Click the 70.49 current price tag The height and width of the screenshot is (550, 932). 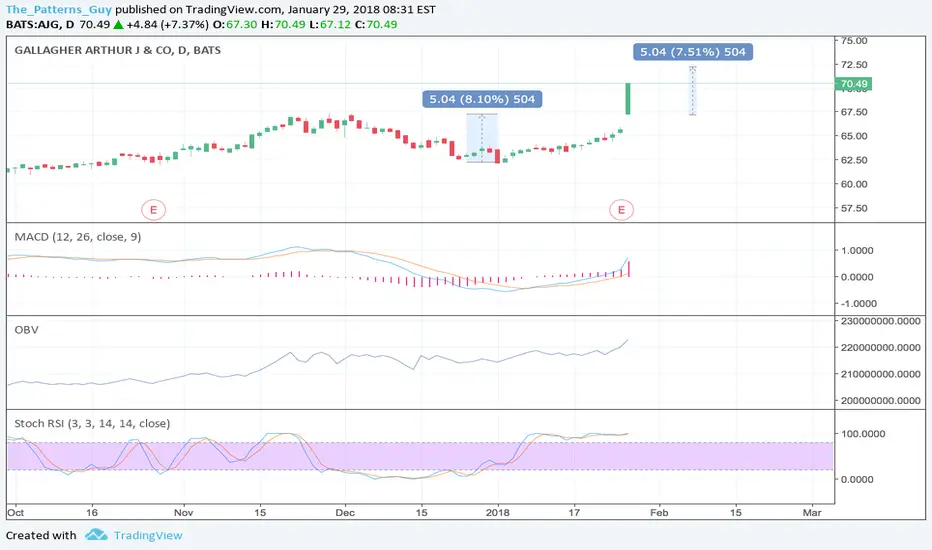click(853, 84)
